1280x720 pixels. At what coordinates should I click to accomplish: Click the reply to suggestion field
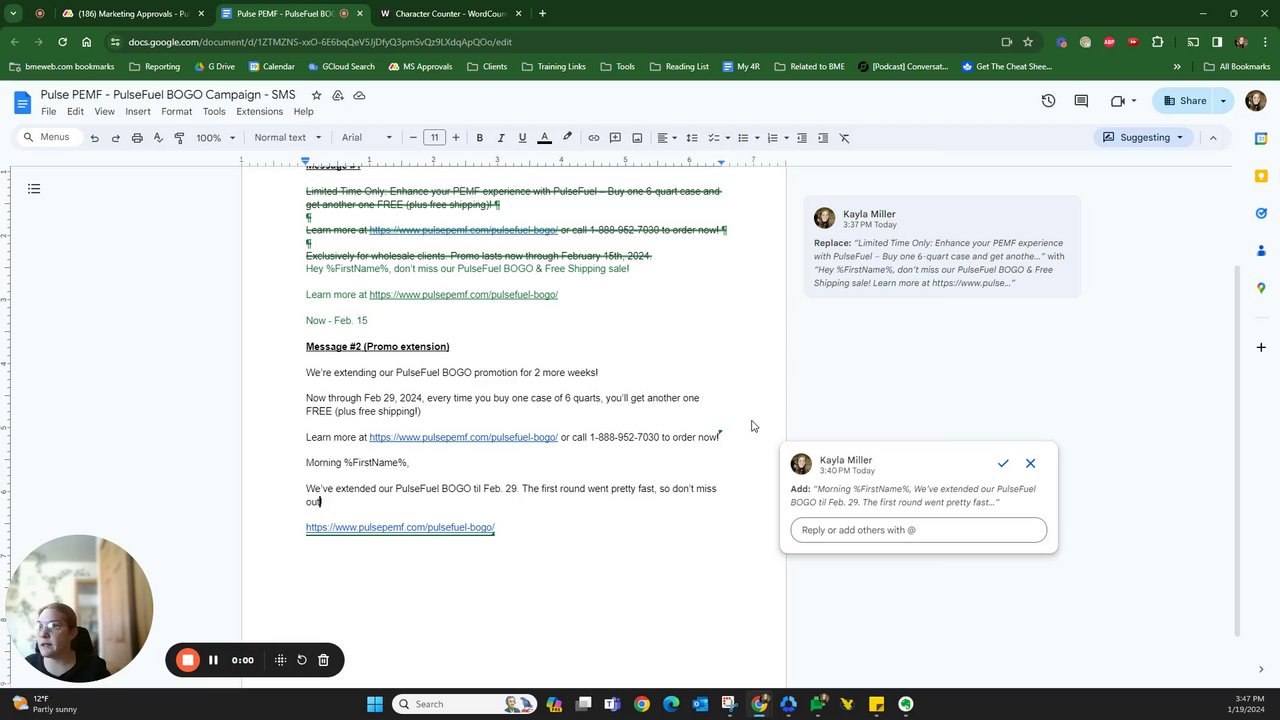918,530
